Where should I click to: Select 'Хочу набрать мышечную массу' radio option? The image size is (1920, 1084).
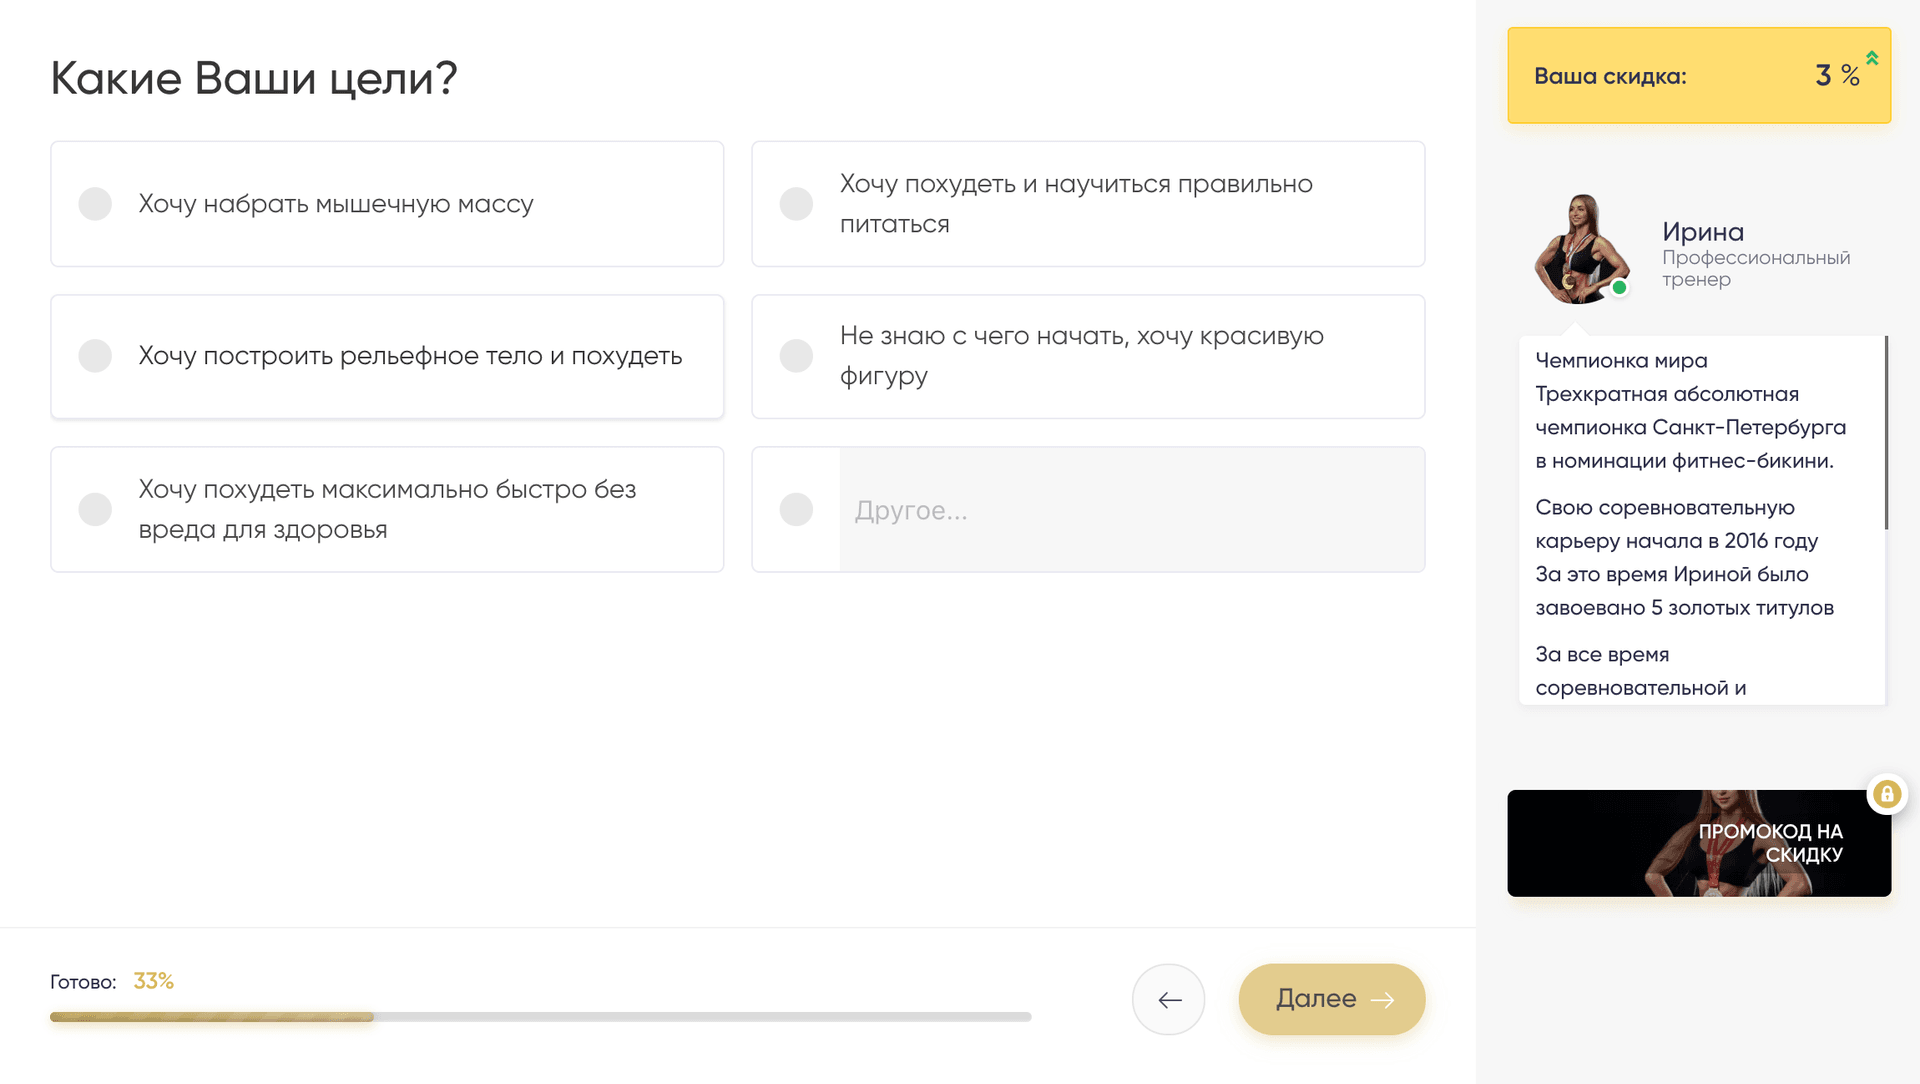[95, 204]
